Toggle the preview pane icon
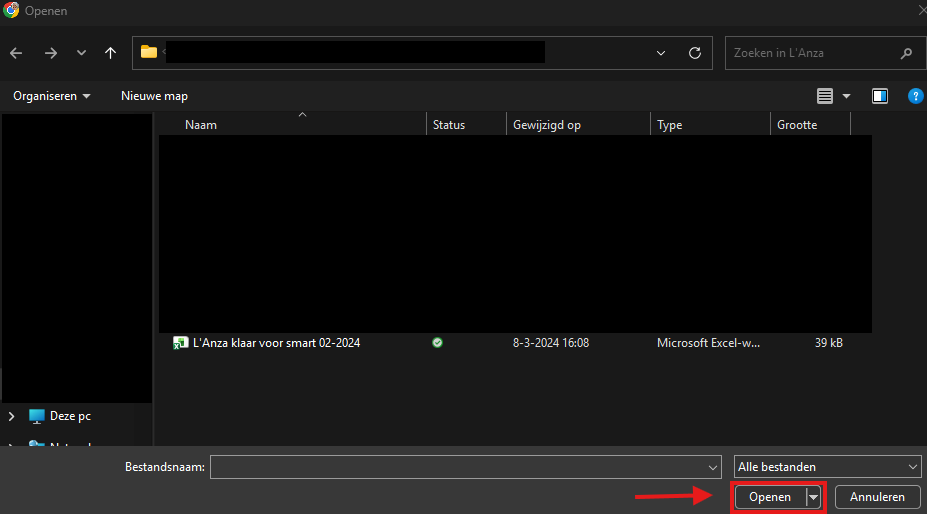 pos(880,96)
